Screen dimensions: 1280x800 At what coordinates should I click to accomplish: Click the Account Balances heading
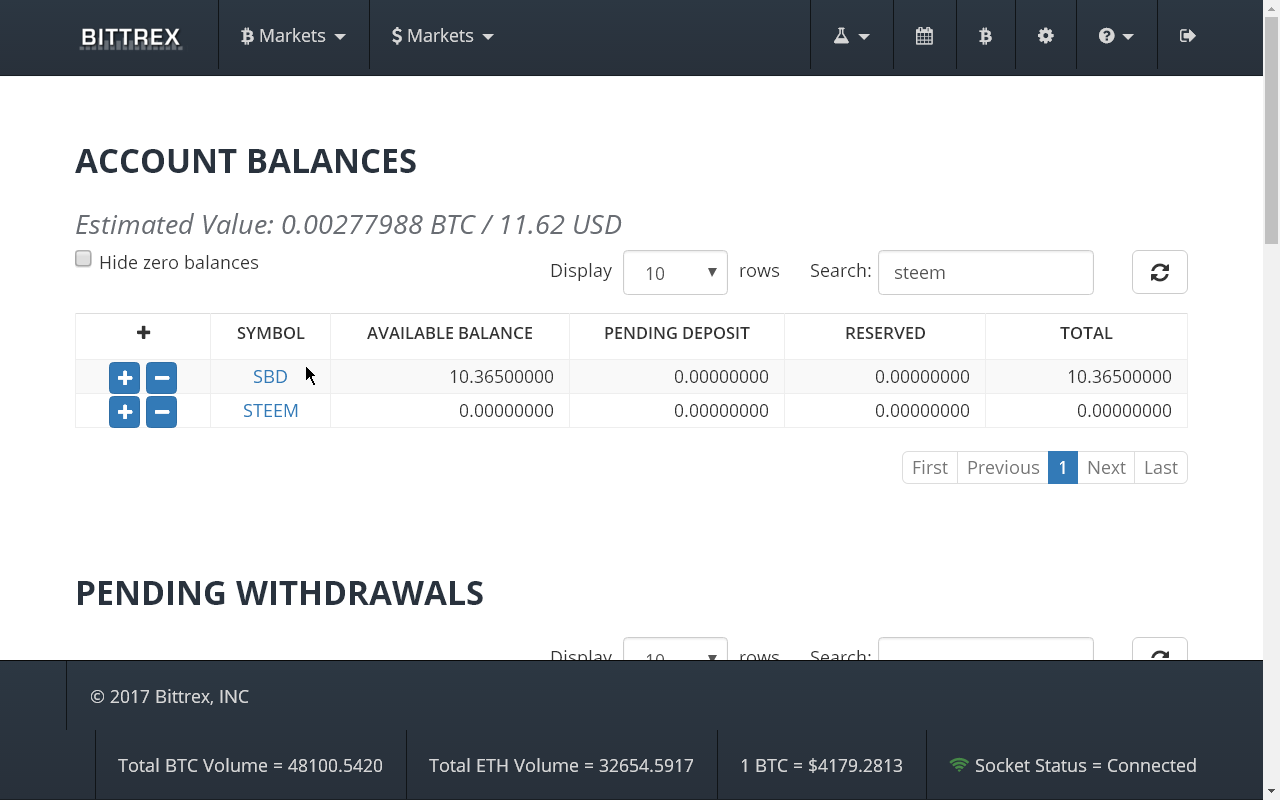pos(246,161)
